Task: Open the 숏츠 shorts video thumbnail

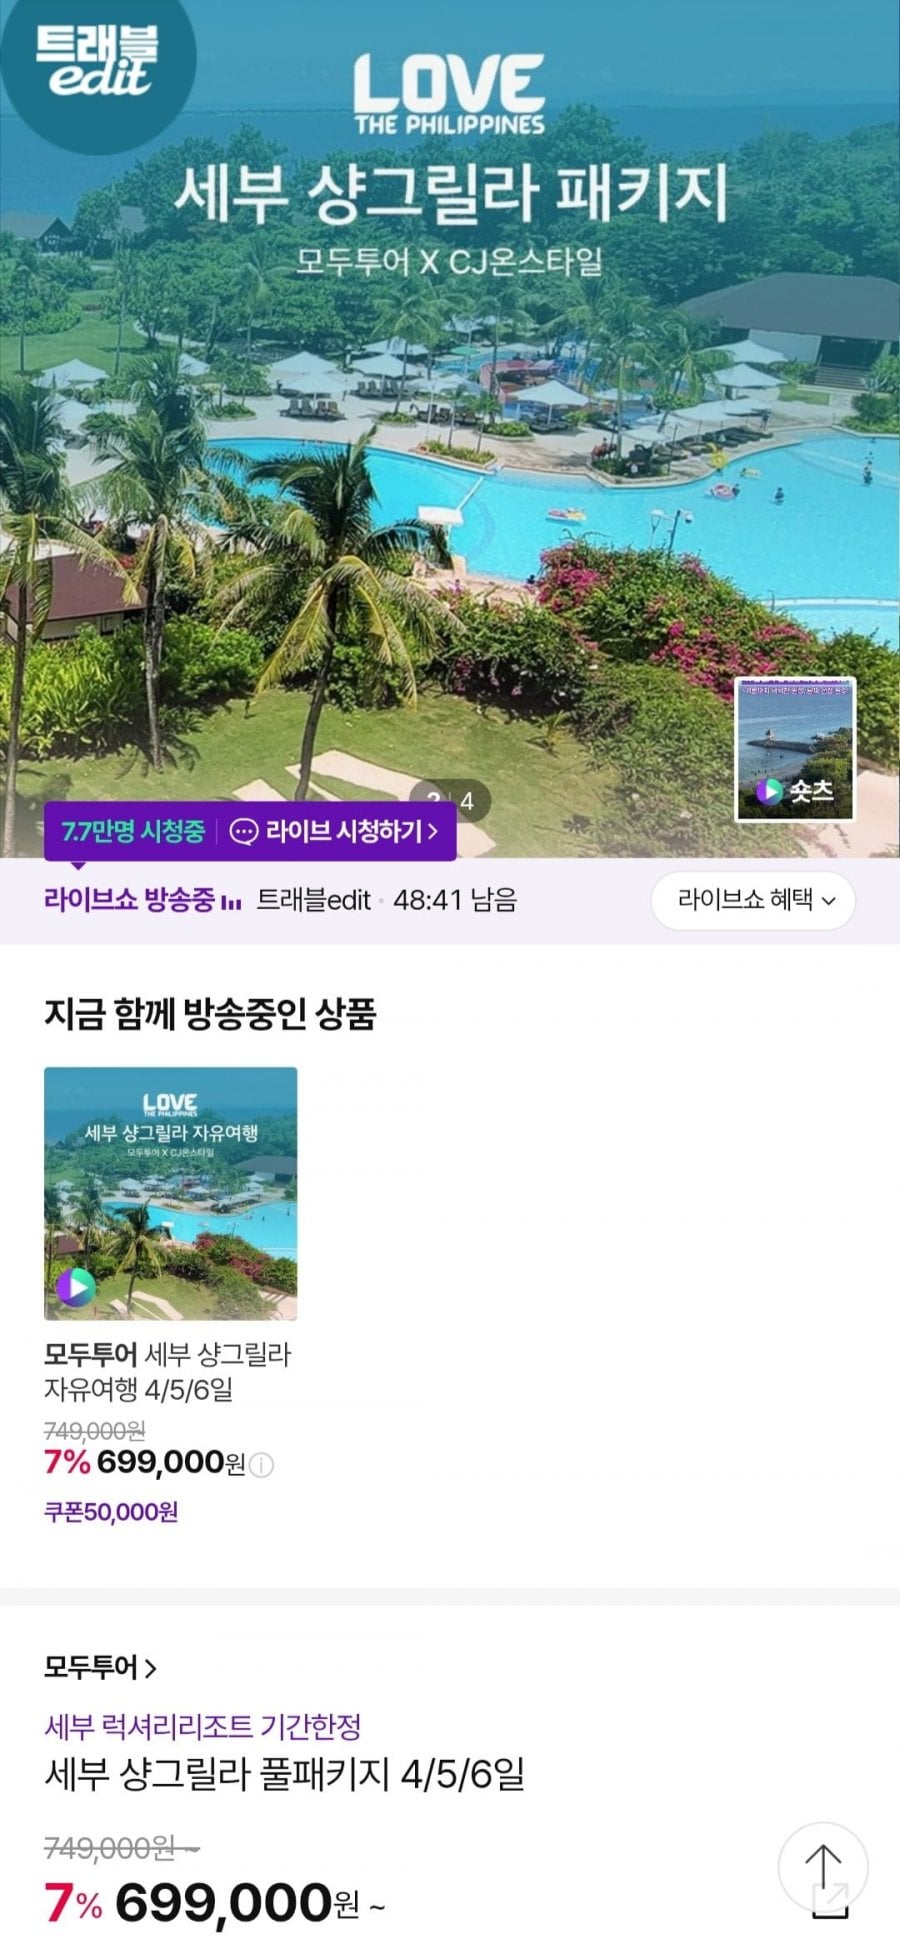Action: [x=795, y=749]
